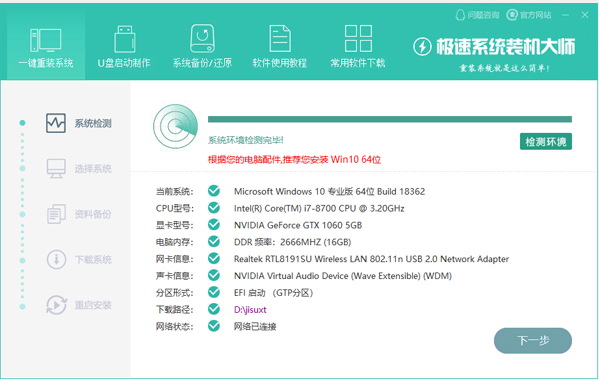
Task: Click the detection progress bar
Action: [390, 120]
